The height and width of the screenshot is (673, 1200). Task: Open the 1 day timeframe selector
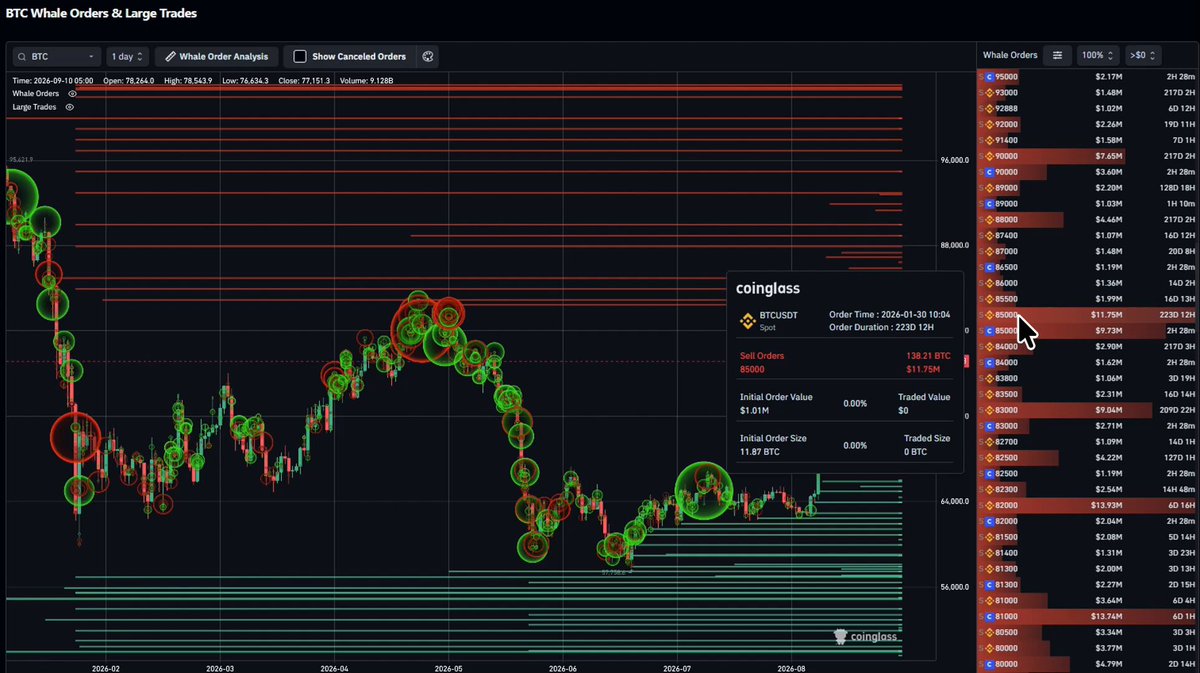point(127,57)
